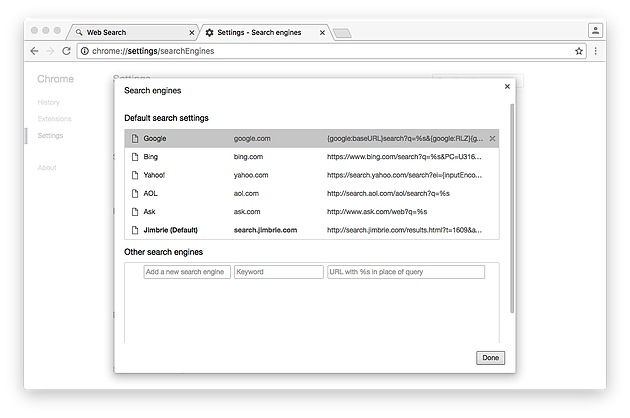
Task: Bookmark this page with the star icon
Action: (x=579, y=51)
